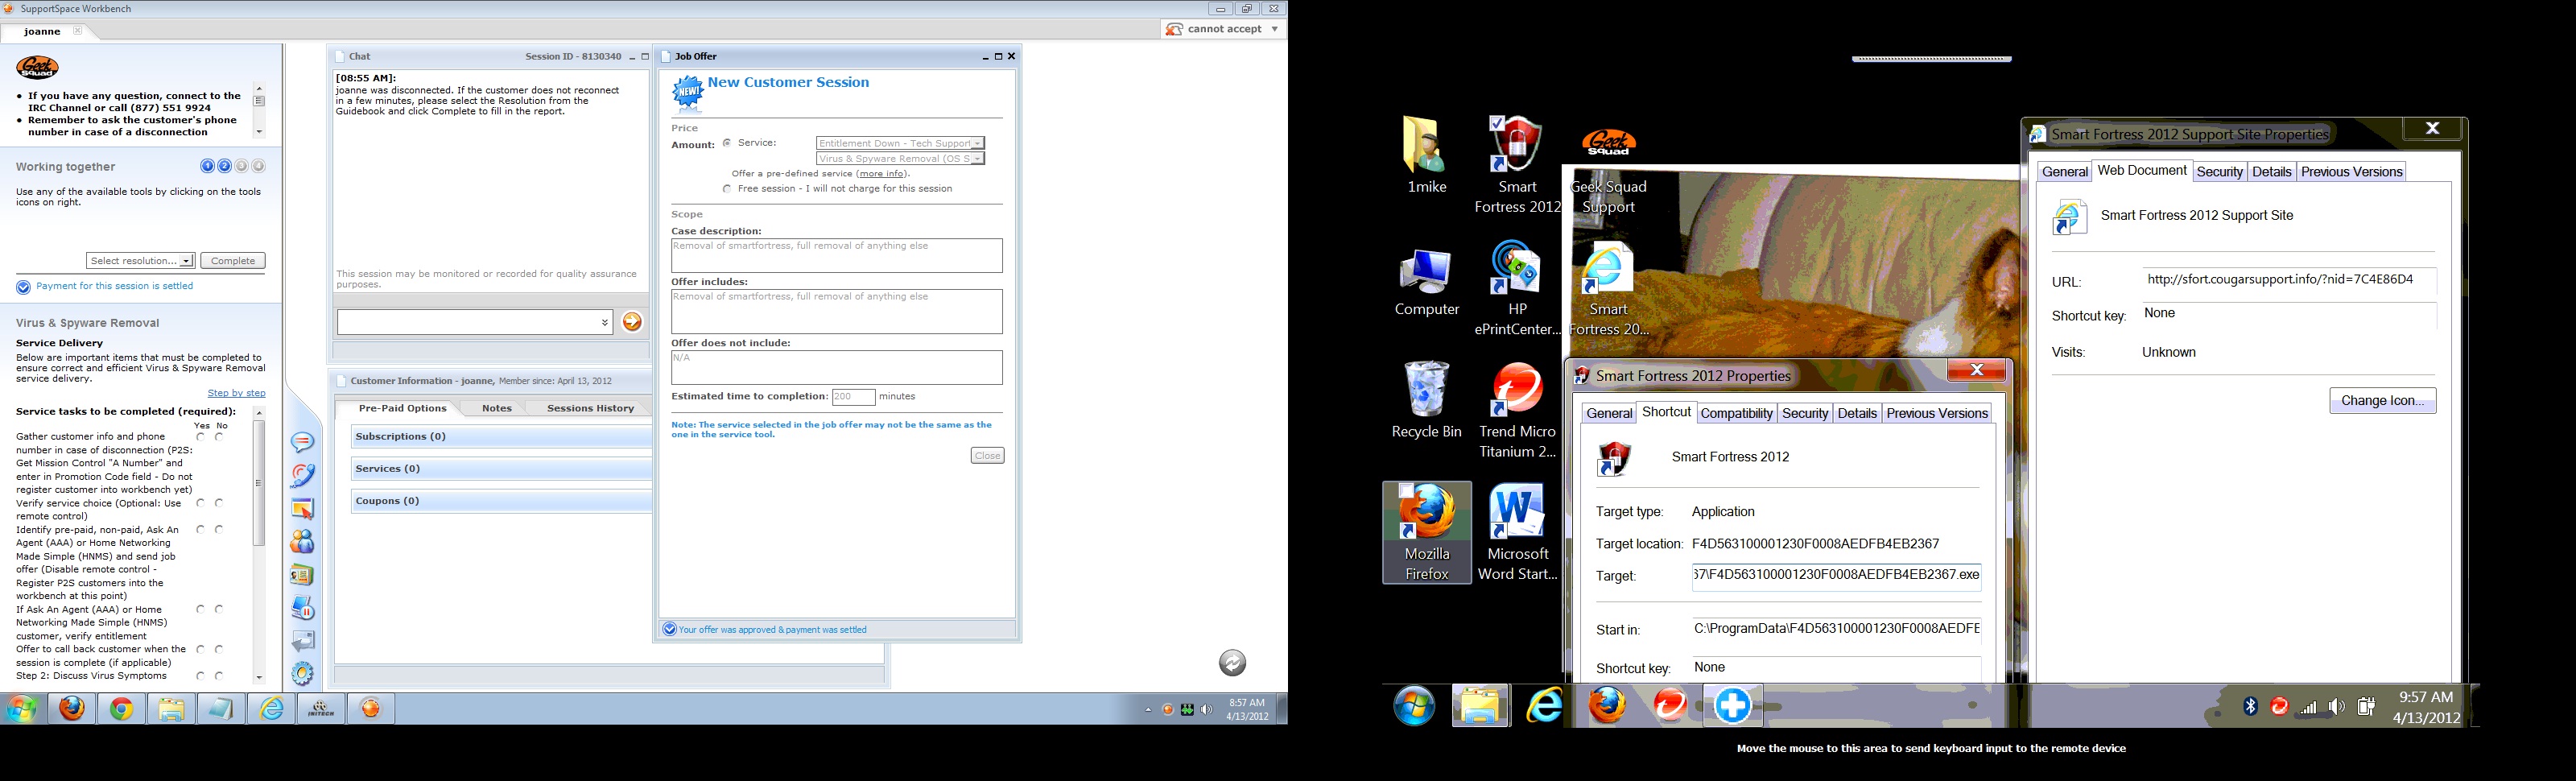Viewport: 2576px width, 781px height.
Task: Click Internet Explorer on the left taskbar
Action: (272, 709)
